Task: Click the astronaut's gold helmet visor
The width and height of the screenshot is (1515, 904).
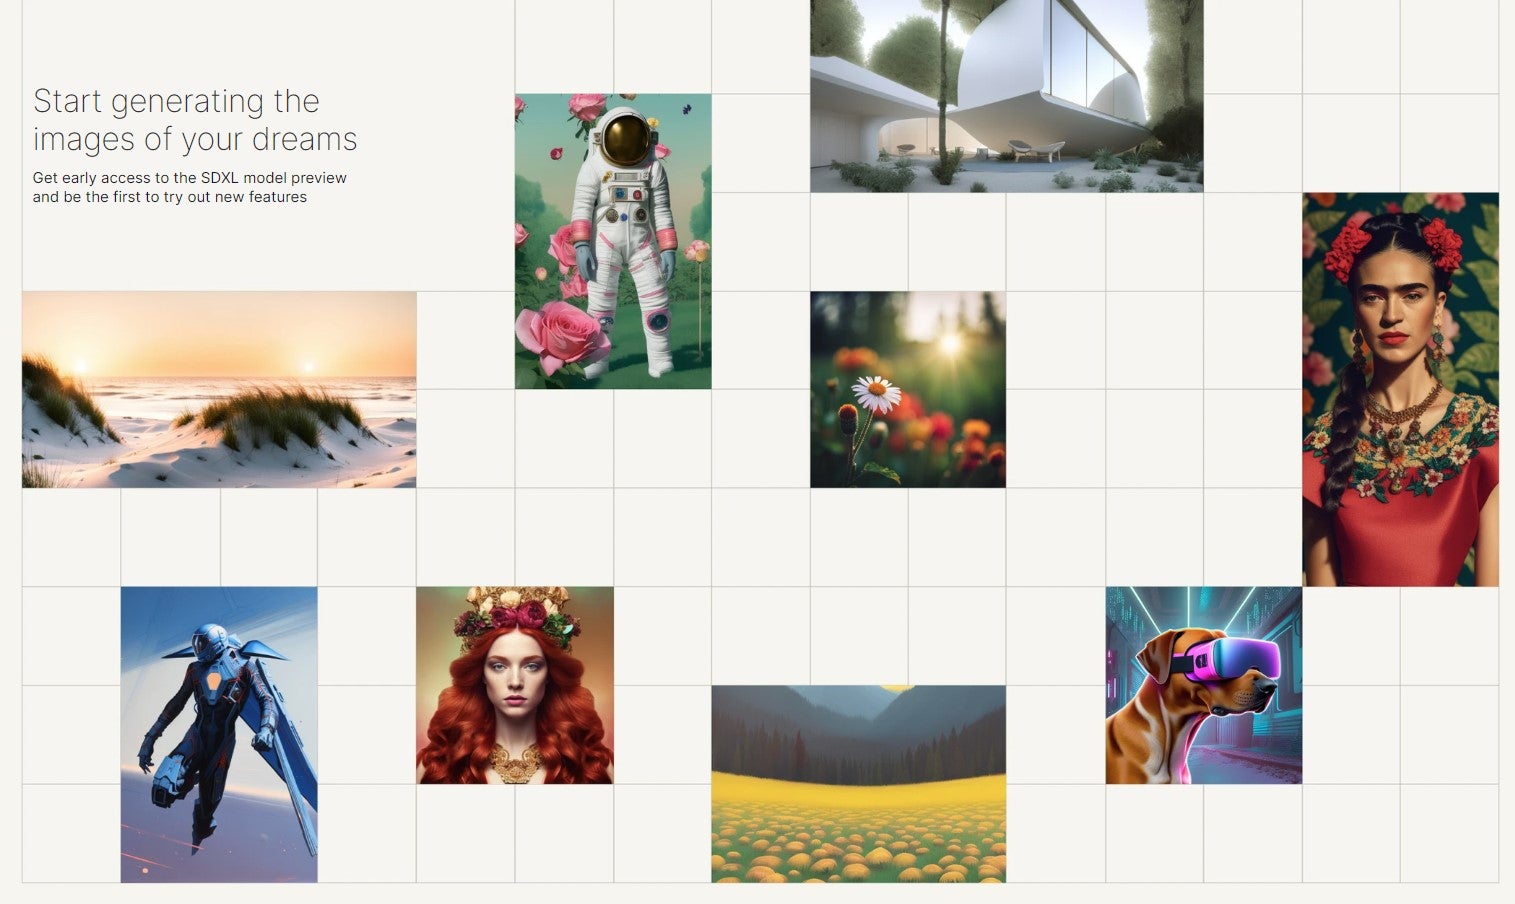Action: tap(627, 139)
